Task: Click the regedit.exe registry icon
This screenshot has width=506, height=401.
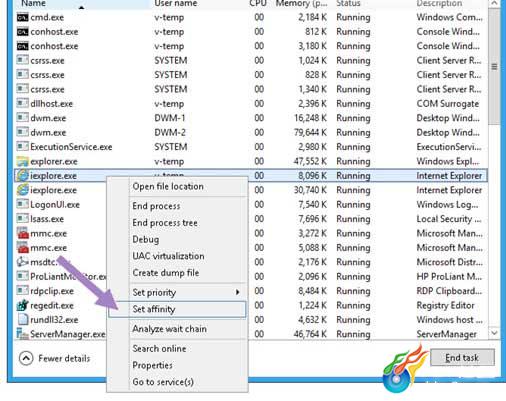Action: pyautogui.click(x=22, y=305)
